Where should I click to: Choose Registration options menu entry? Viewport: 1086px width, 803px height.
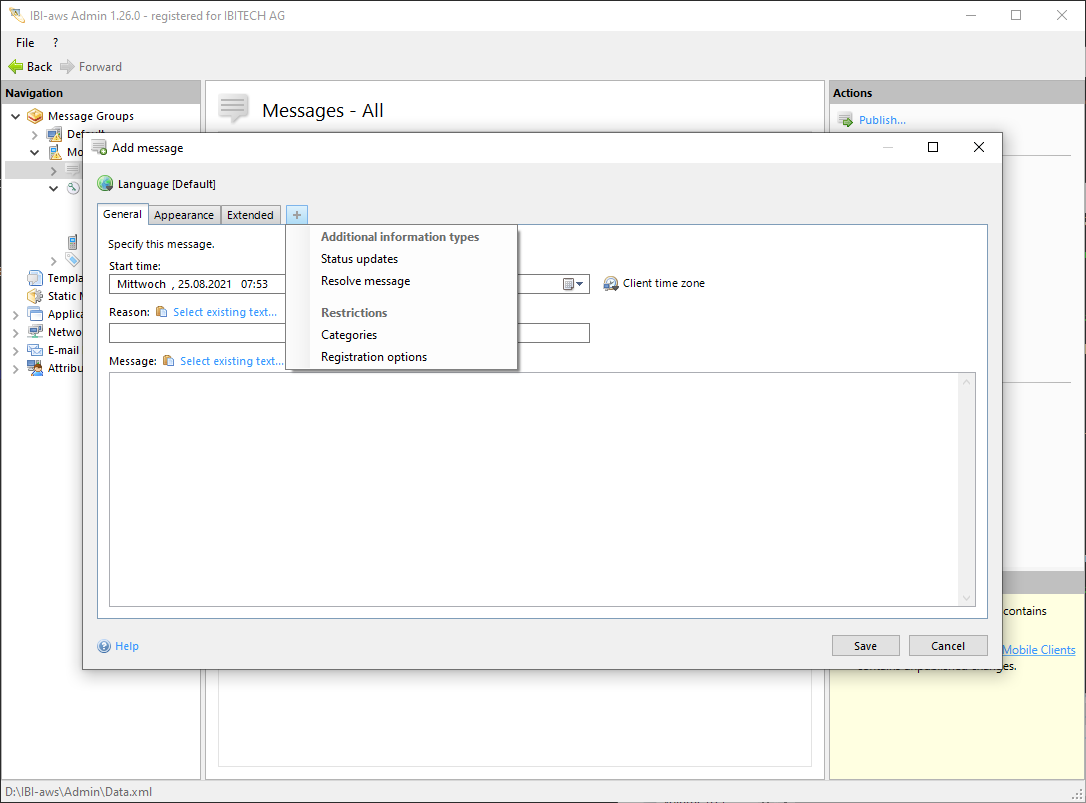(373, 357)
